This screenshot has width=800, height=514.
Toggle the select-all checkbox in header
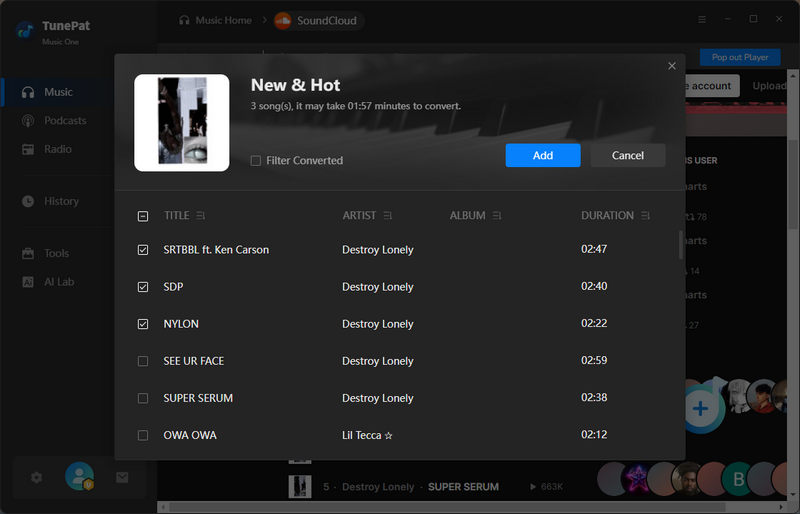click(x=143, y=216)
